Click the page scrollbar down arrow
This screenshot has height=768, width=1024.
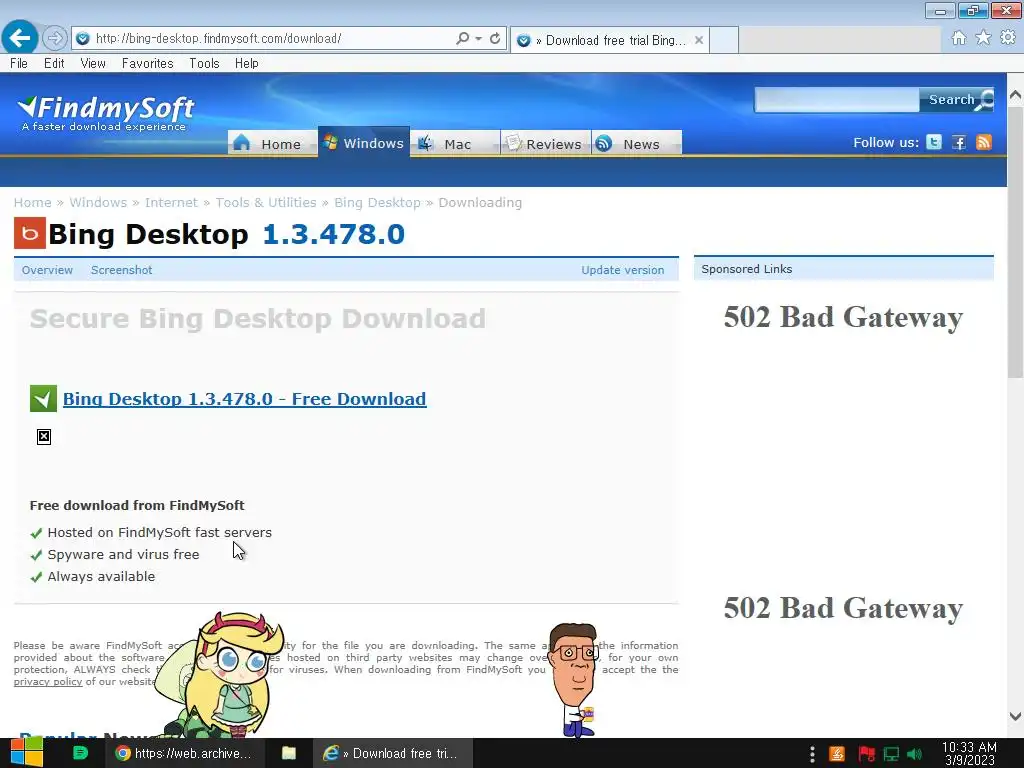click(x=1016, y=716)
